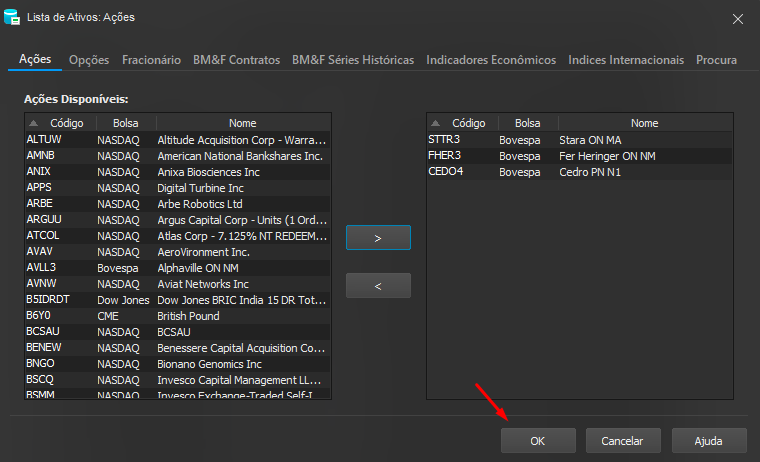
Task: Sort available list by Nome column
Action: [x=243, y=123]
